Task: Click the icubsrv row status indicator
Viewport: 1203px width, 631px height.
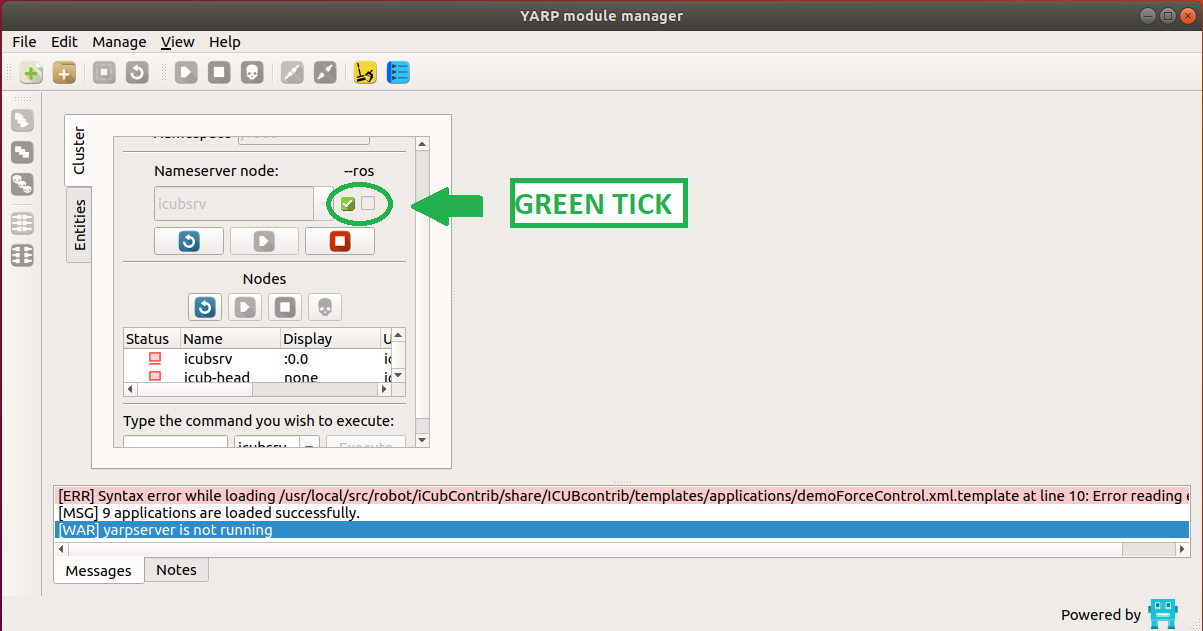Action: click(x=155, y=358)
